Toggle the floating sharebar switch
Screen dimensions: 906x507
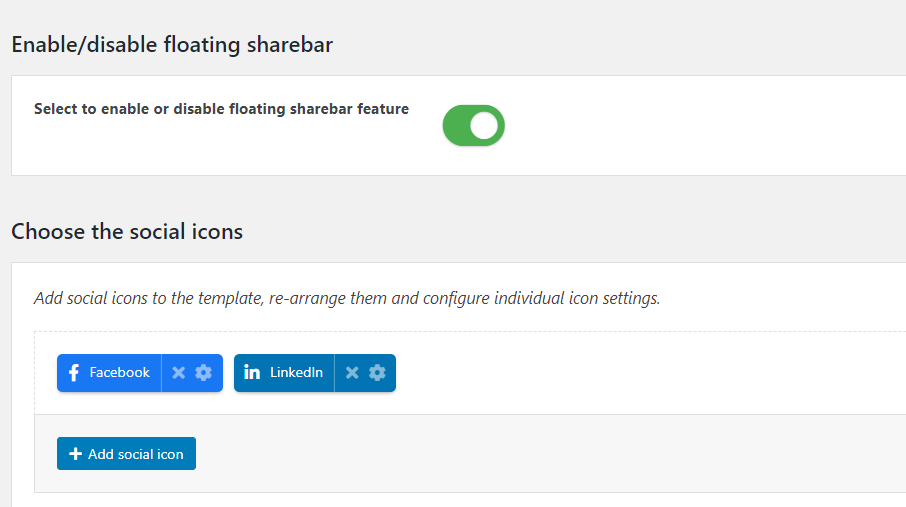[474, 126]
